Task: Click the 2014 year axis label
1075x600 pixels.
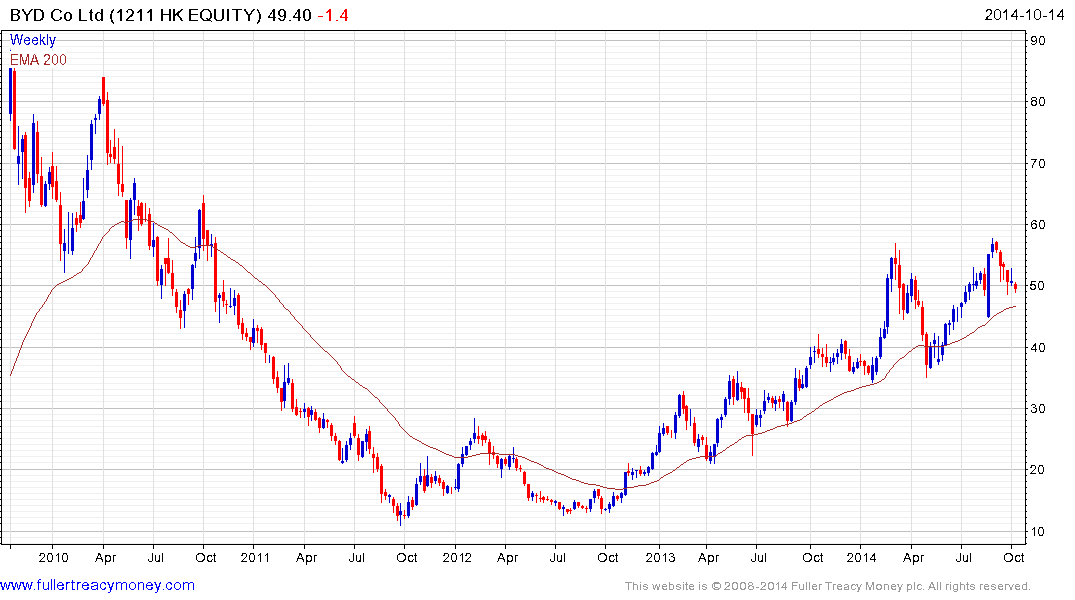Action: [x=861, y=557]
